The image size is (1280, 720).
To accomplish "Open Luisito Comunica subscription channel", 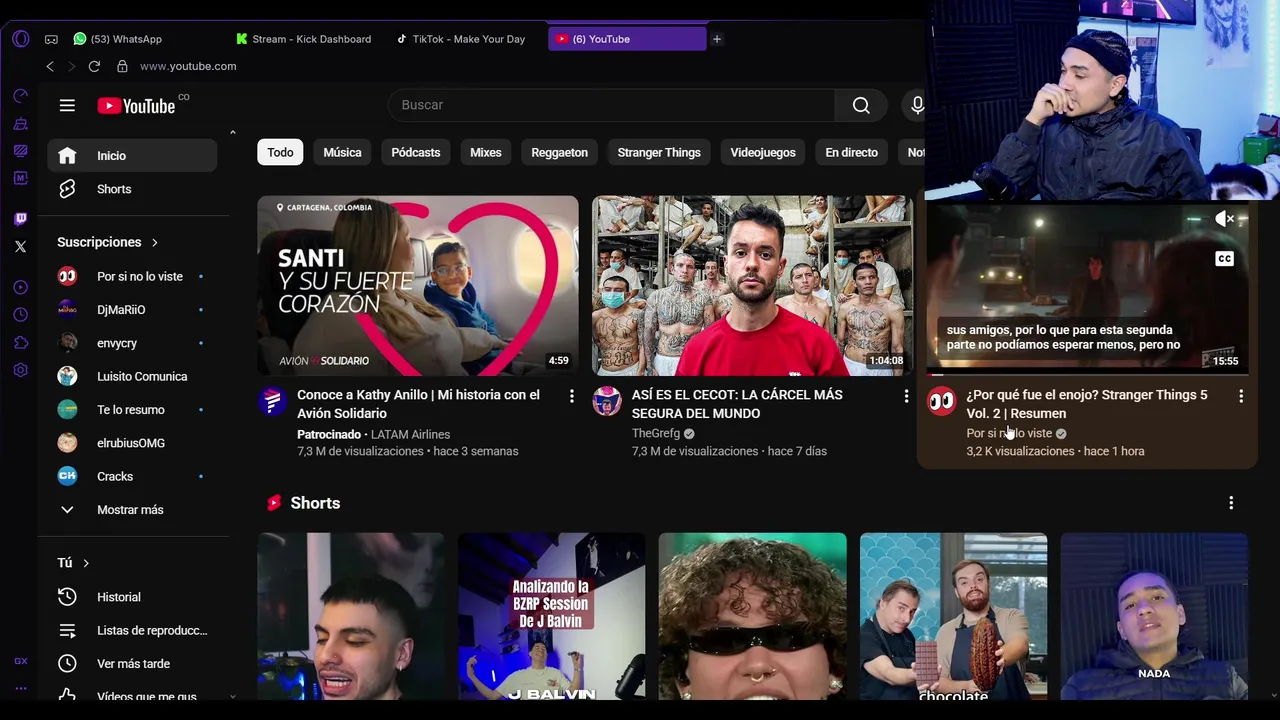I will point(132,376).
